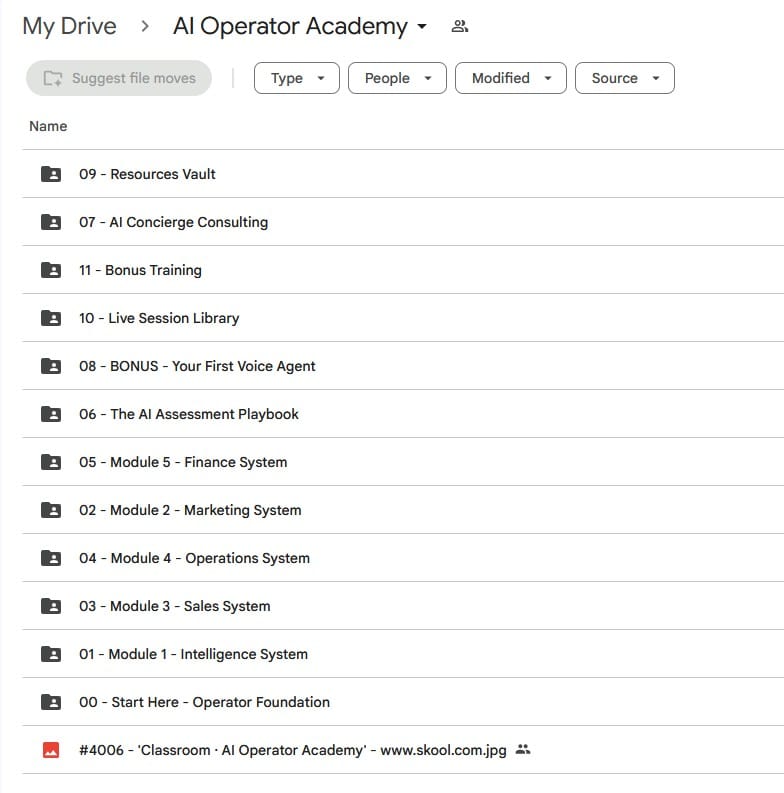Click the folder icon beside 11 - Bonus Training
This screenshot has height=793, width=784.
pos(51,270)
